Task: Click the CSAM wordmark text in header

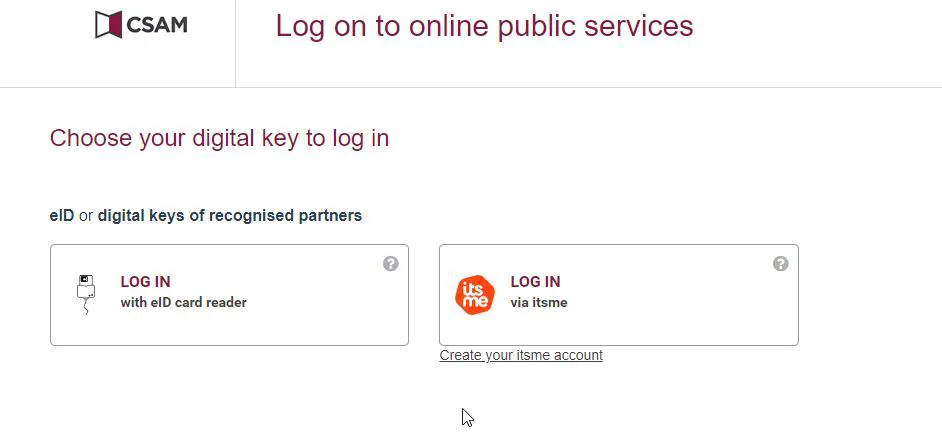Action: click(157, 25)
